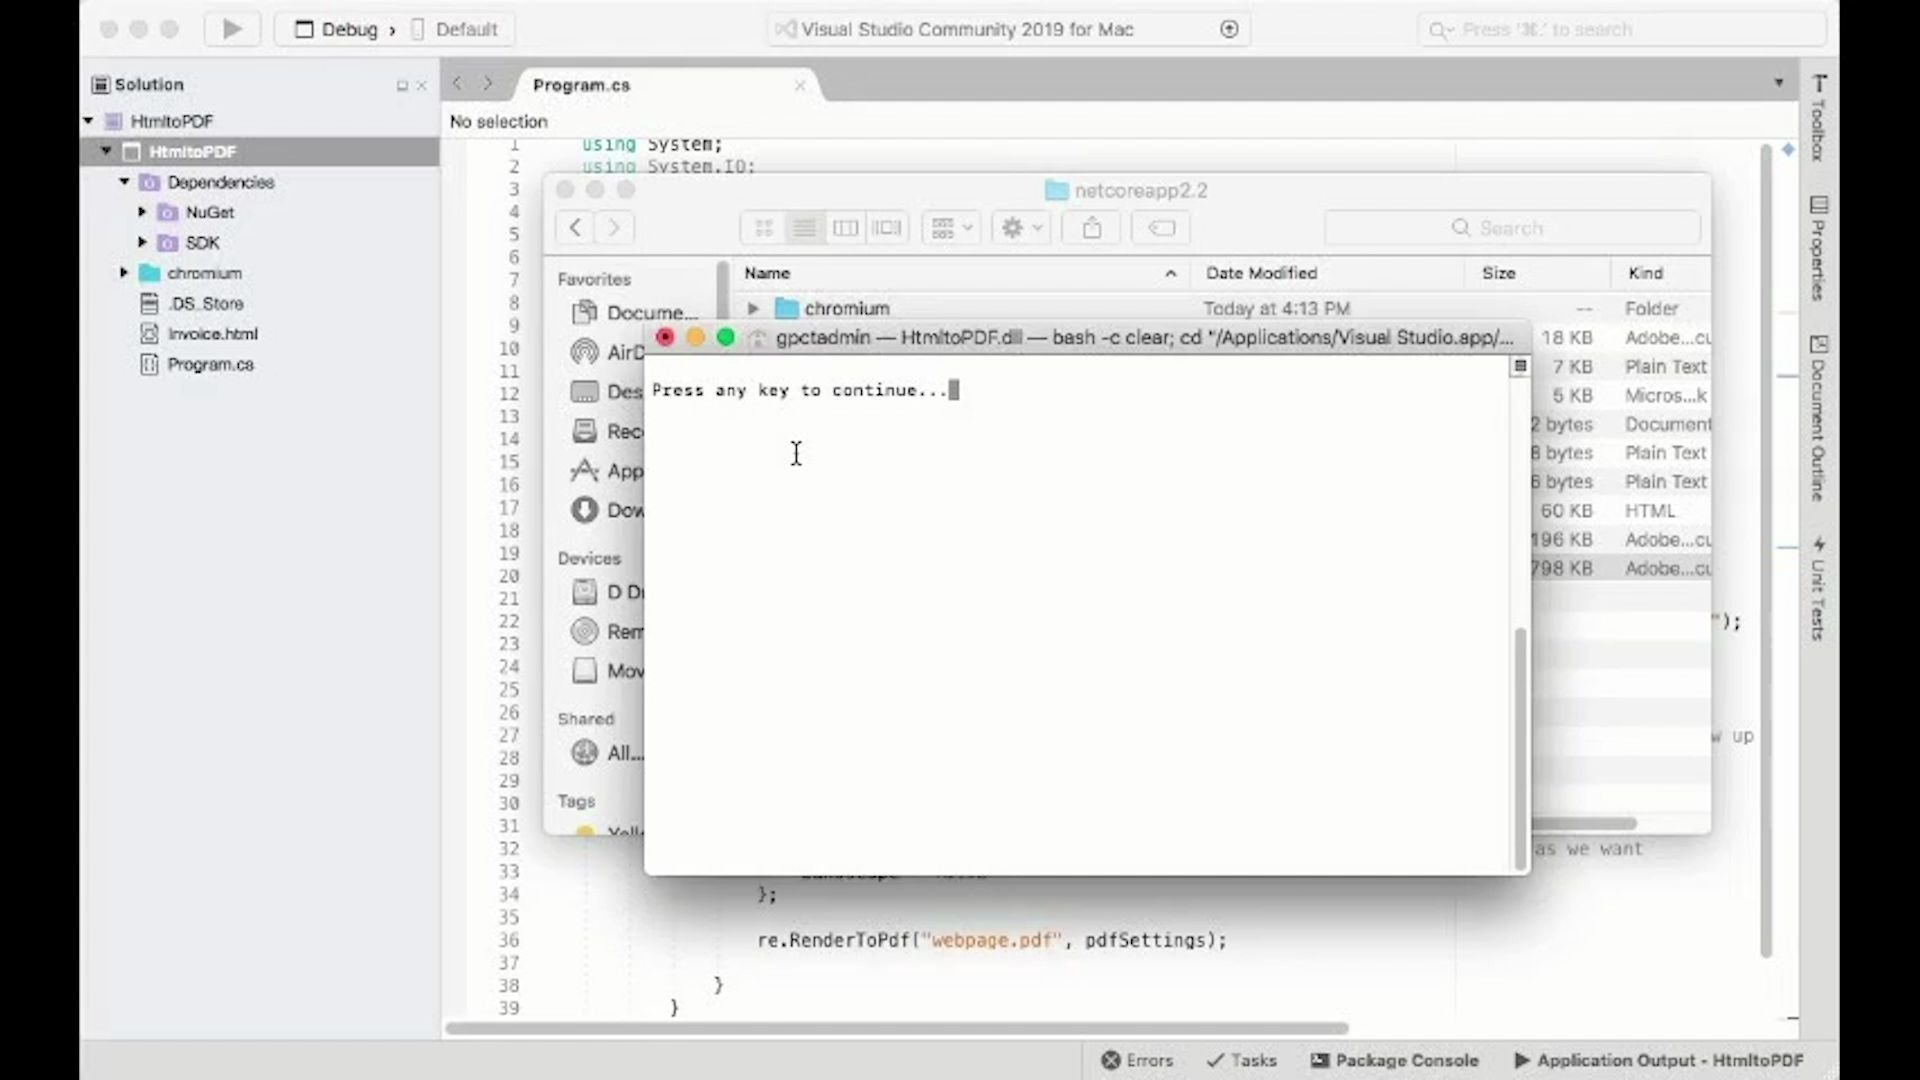Viewport: 1920px width, 1080px height.
Task: Open D Drive in Finder Devices
Action: 606,592
